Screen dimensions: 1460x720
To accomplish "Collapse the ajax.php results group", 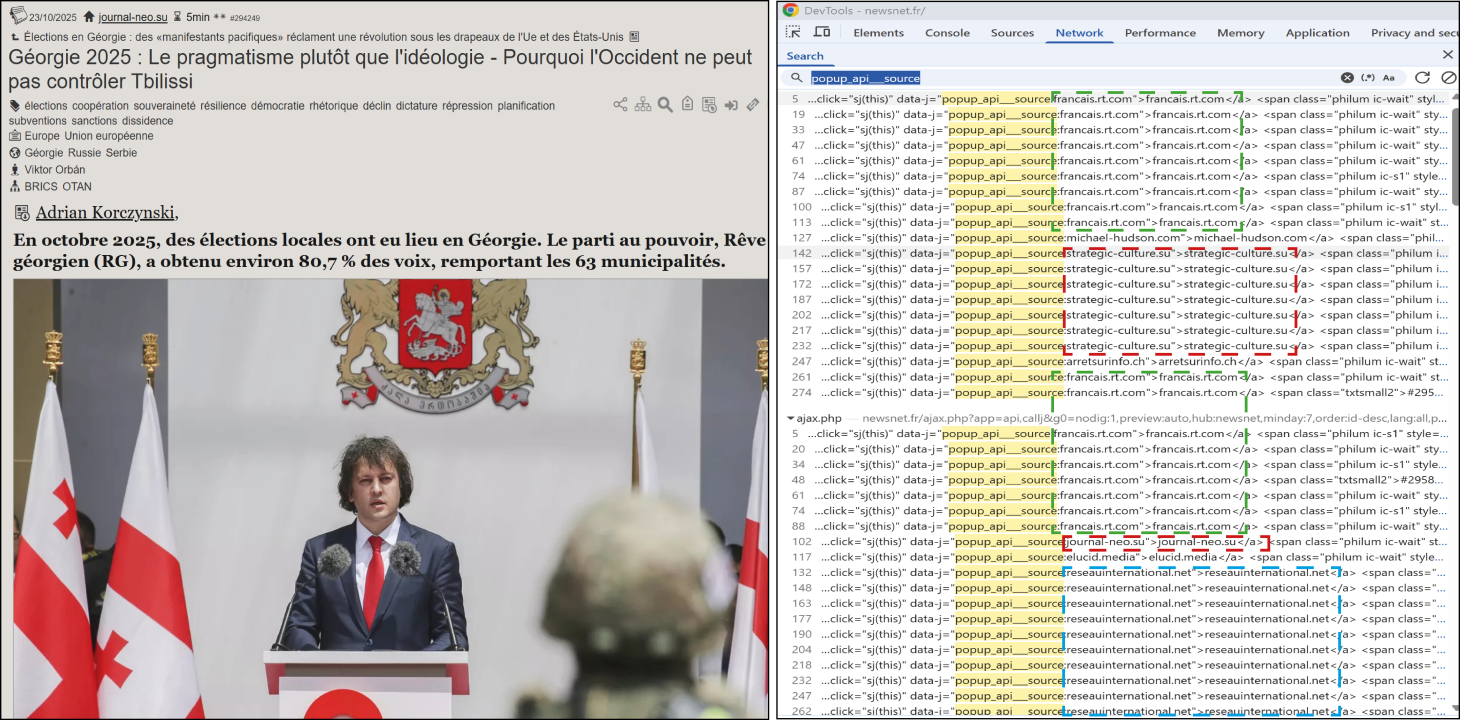I will coord(791,418).
